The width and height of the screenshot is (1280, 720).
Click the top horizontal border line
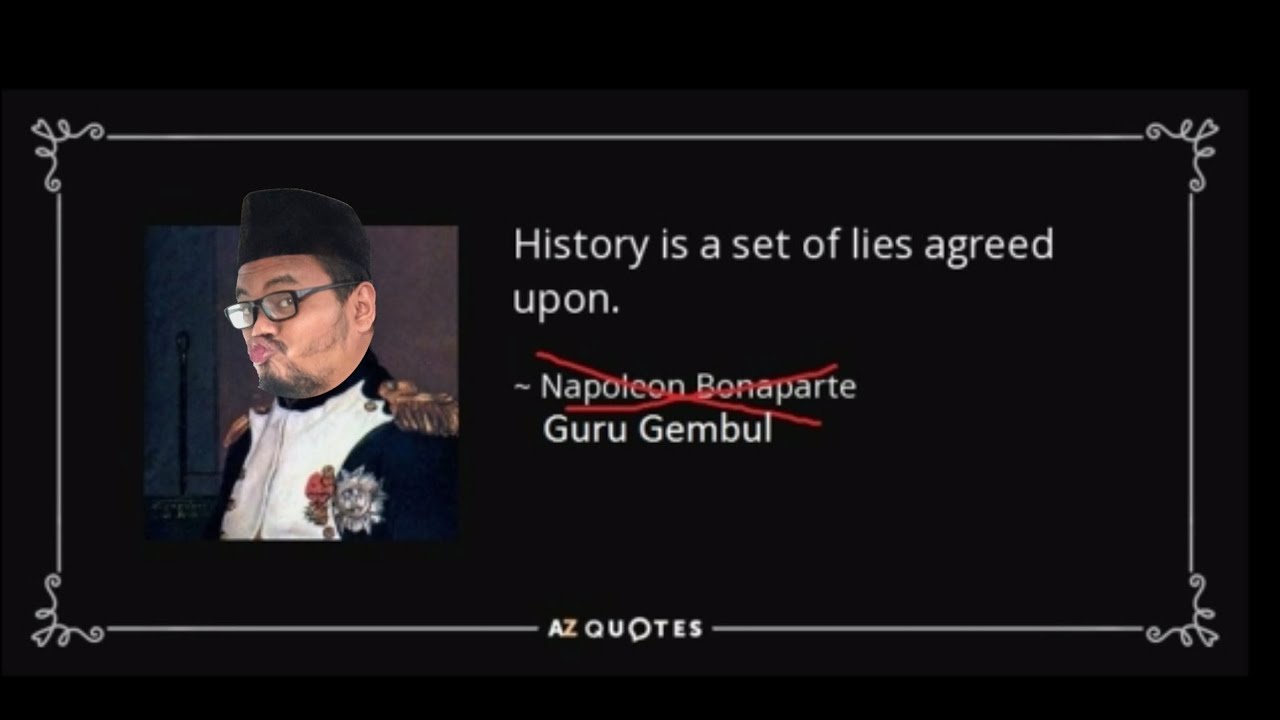click(625, 137)
